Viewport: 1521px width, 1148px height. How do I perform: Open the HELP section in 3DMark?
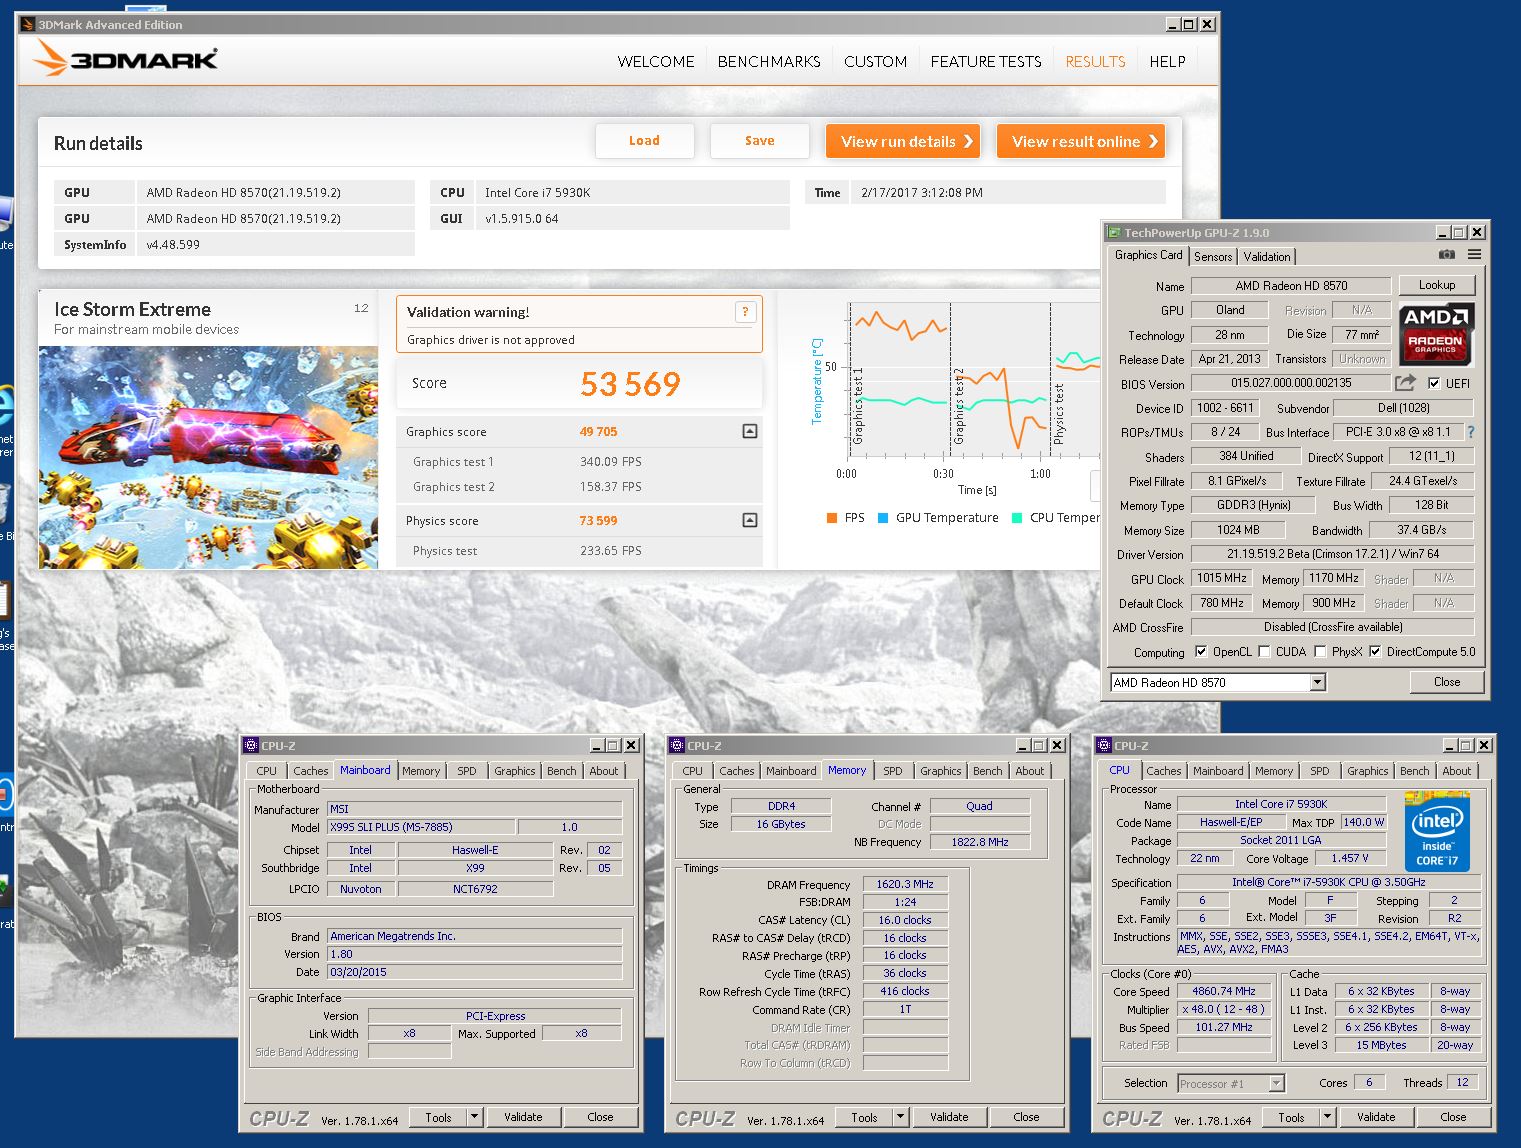[x=1167, y=61]
